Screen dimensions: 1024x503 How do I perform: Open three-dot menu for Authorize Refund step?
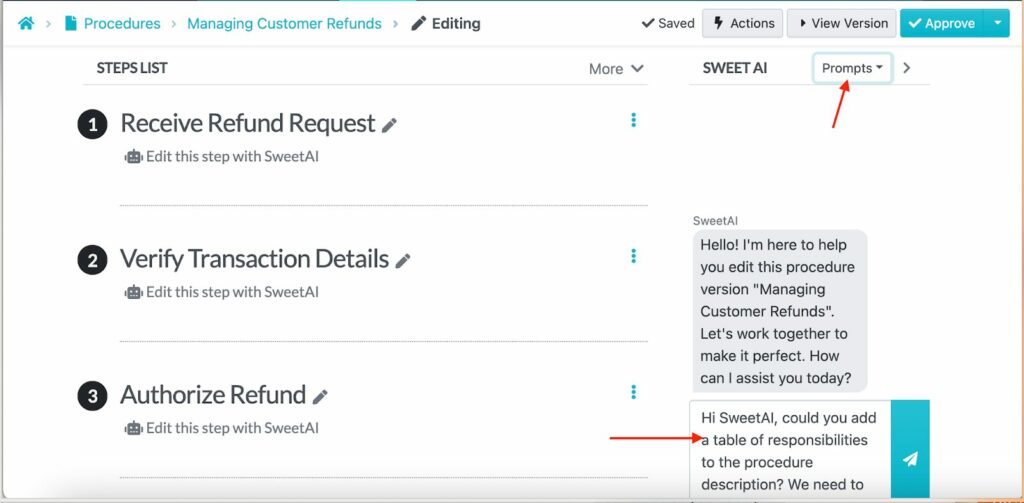coord(633,392)
